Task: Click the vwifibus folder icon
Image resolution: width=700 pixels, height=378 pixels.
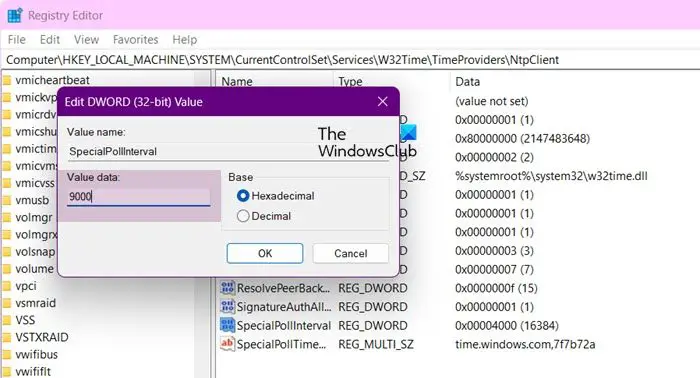Action: [7, 354]
